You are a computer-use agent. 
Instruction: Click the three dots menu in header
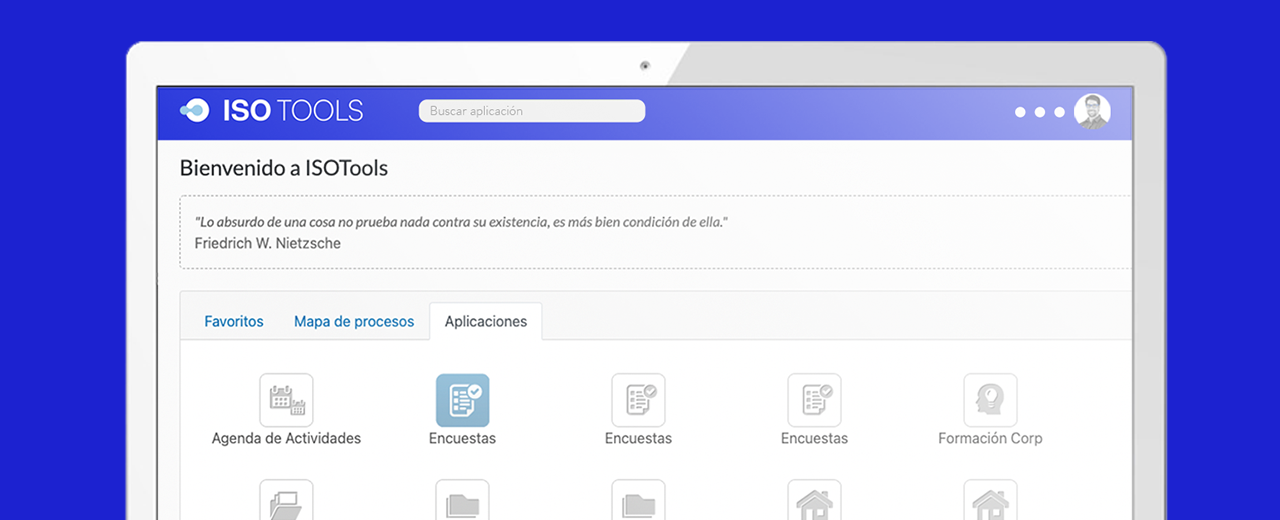1040,112
